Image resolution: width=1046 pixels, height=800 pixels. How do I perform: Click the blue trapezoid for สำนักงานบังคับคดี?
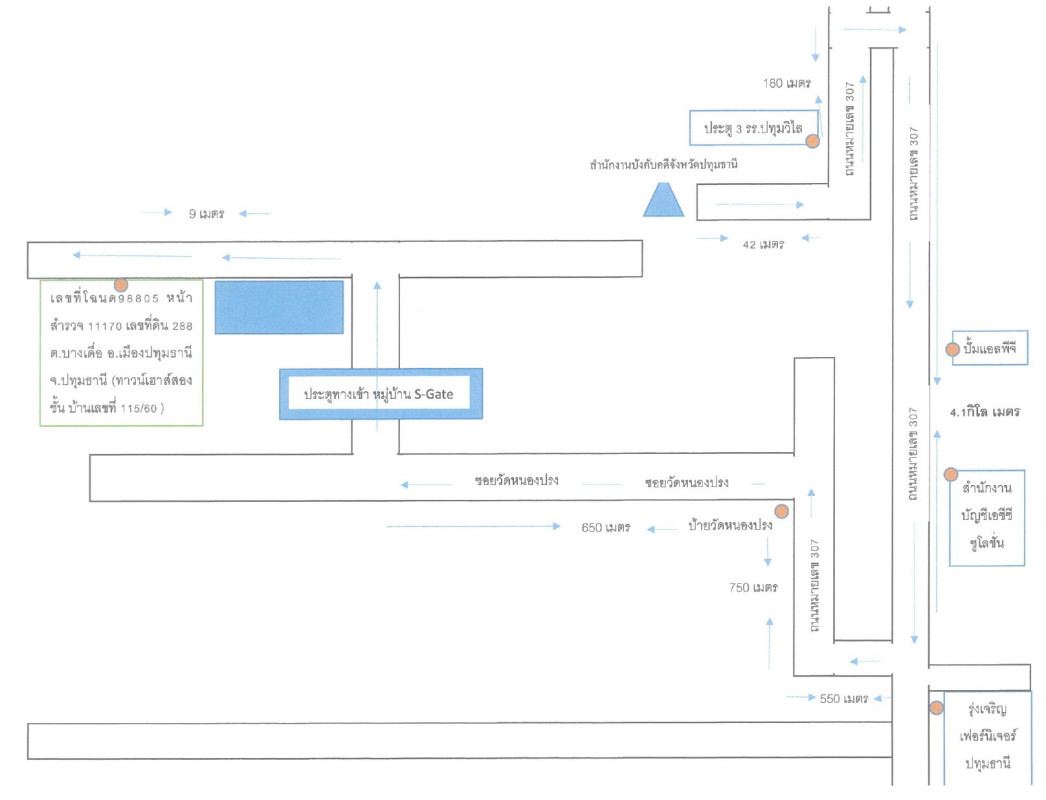663,200
